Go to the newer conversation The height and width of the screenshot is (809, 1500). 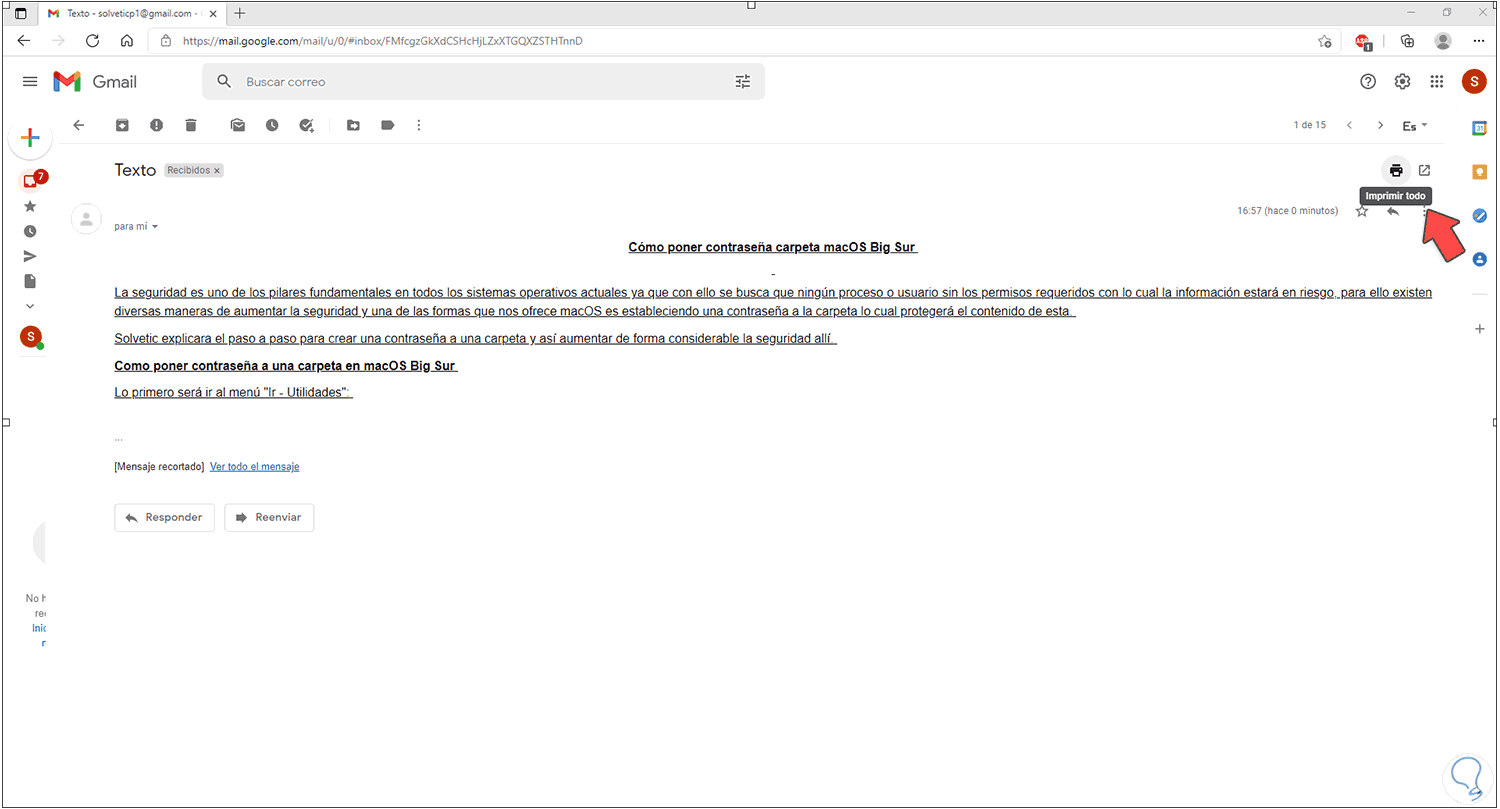click(1349, 125)
